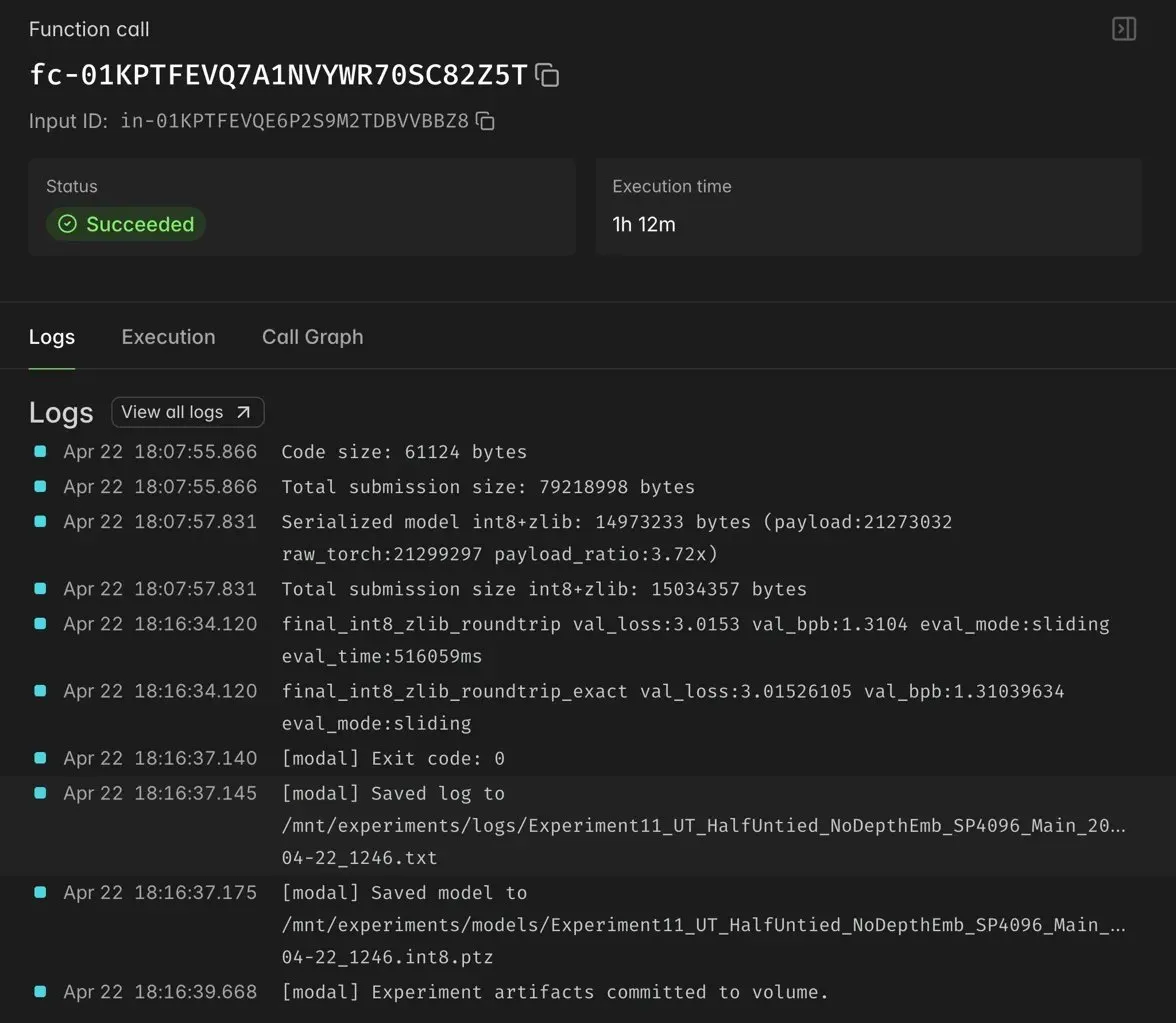Viewport: 1176px width, 1023px height.
Task: Click the Status label
Action: click(72, 186)
